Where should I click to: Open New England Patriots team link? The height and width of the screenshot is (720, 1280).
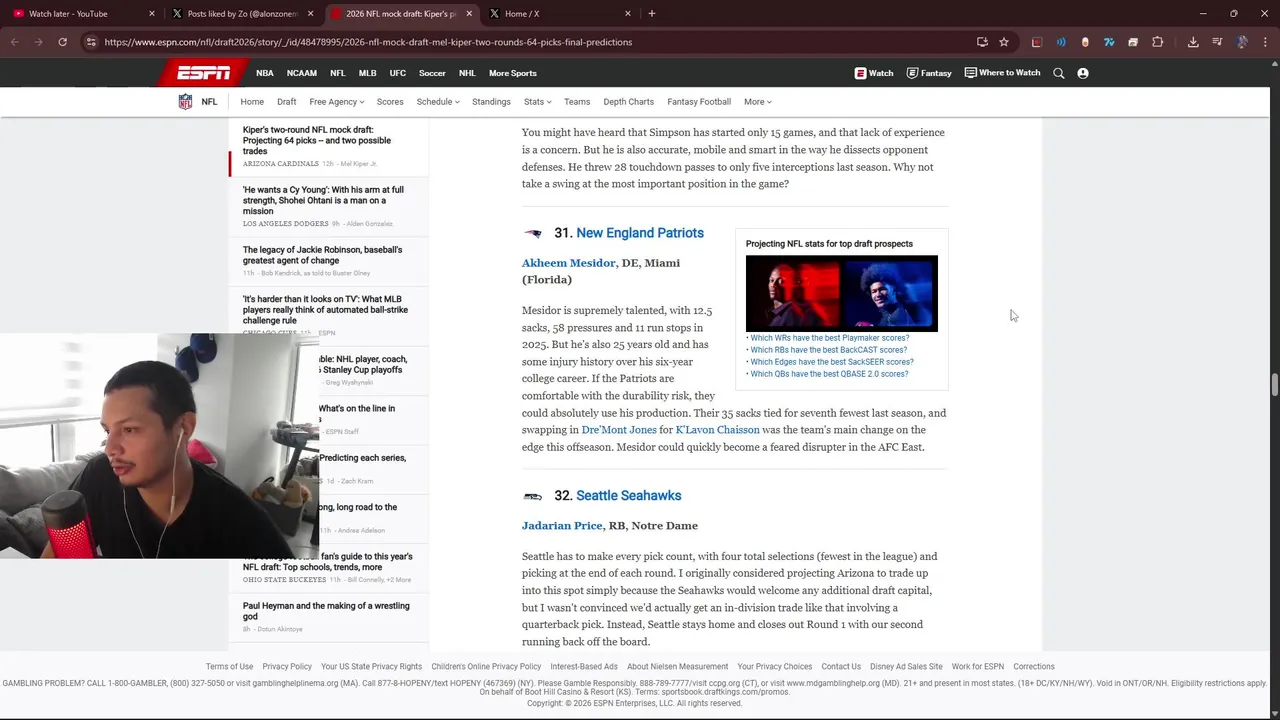(x=640, y=233)
